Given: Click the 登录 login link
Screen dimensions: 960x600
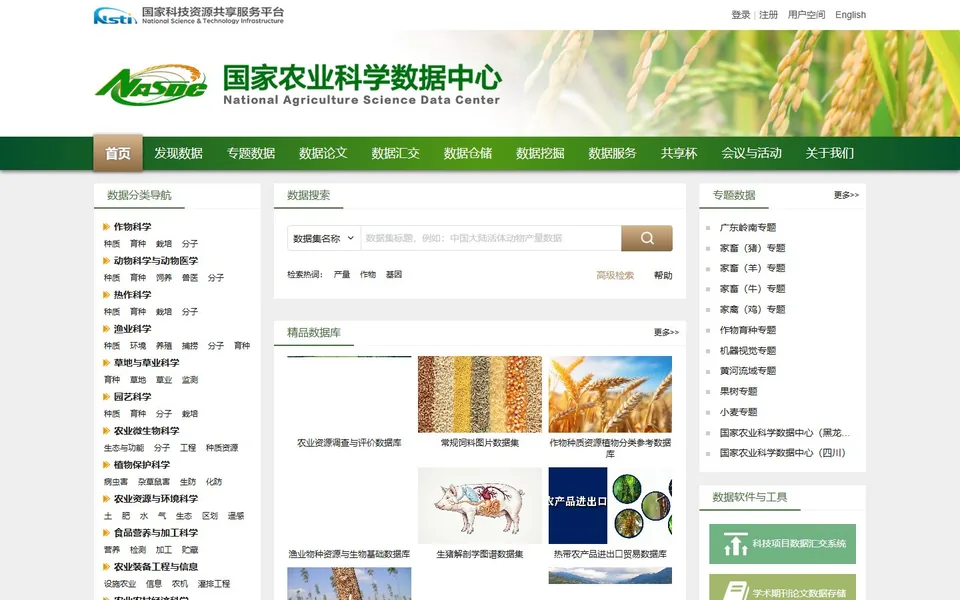Looking at the screenshot, I should [741, 15].
